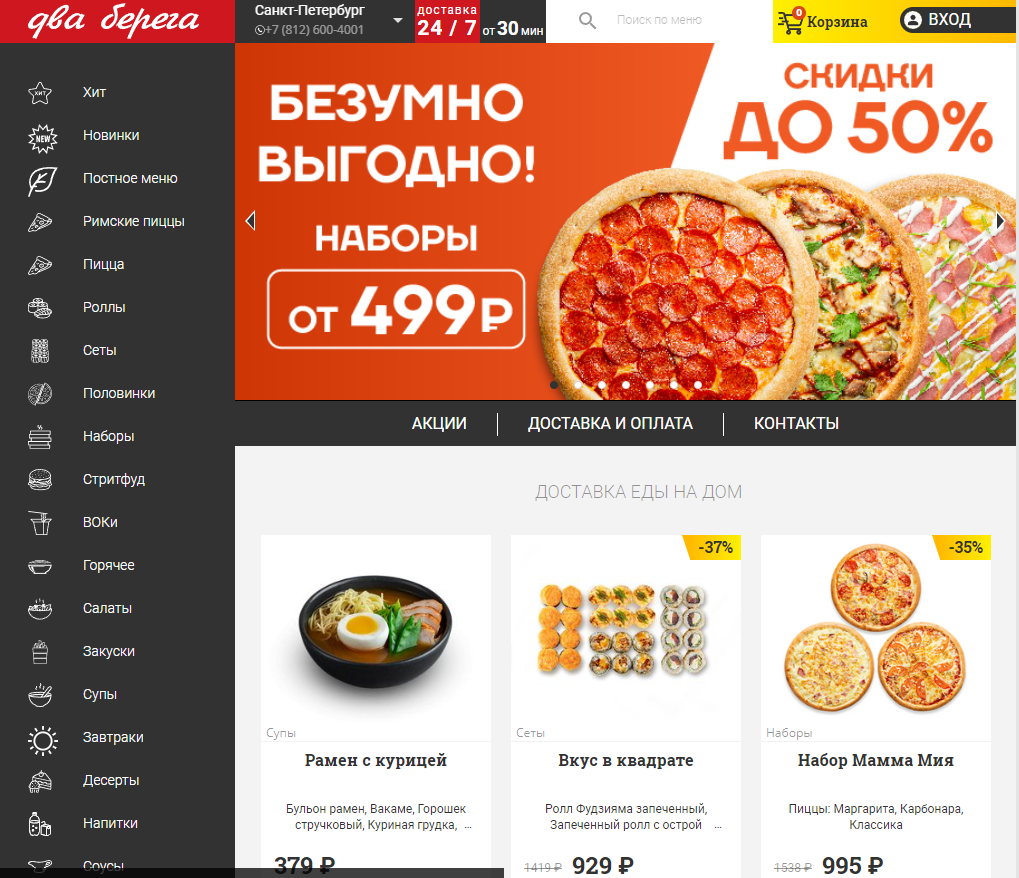Image resolution: width=1019 pixels, height=878 pixels.
Task: Open the shopping cart Корзина icon
Action: [790, 21]
